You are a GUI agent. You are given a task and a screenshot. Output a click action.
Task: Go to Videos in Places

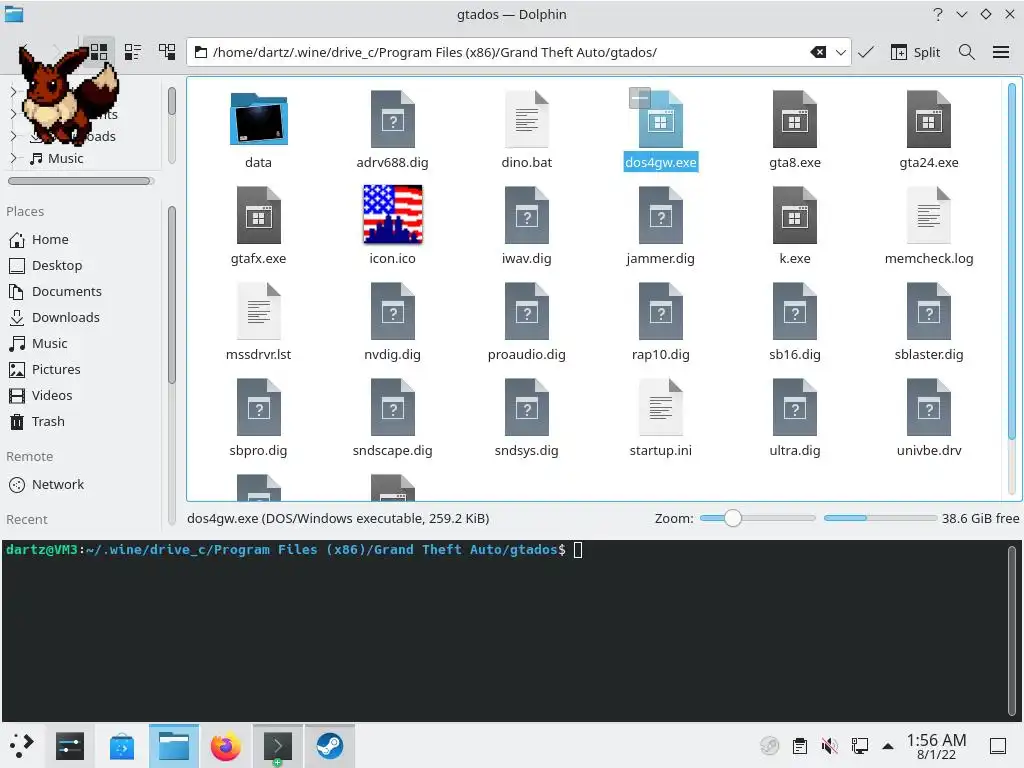40,396
